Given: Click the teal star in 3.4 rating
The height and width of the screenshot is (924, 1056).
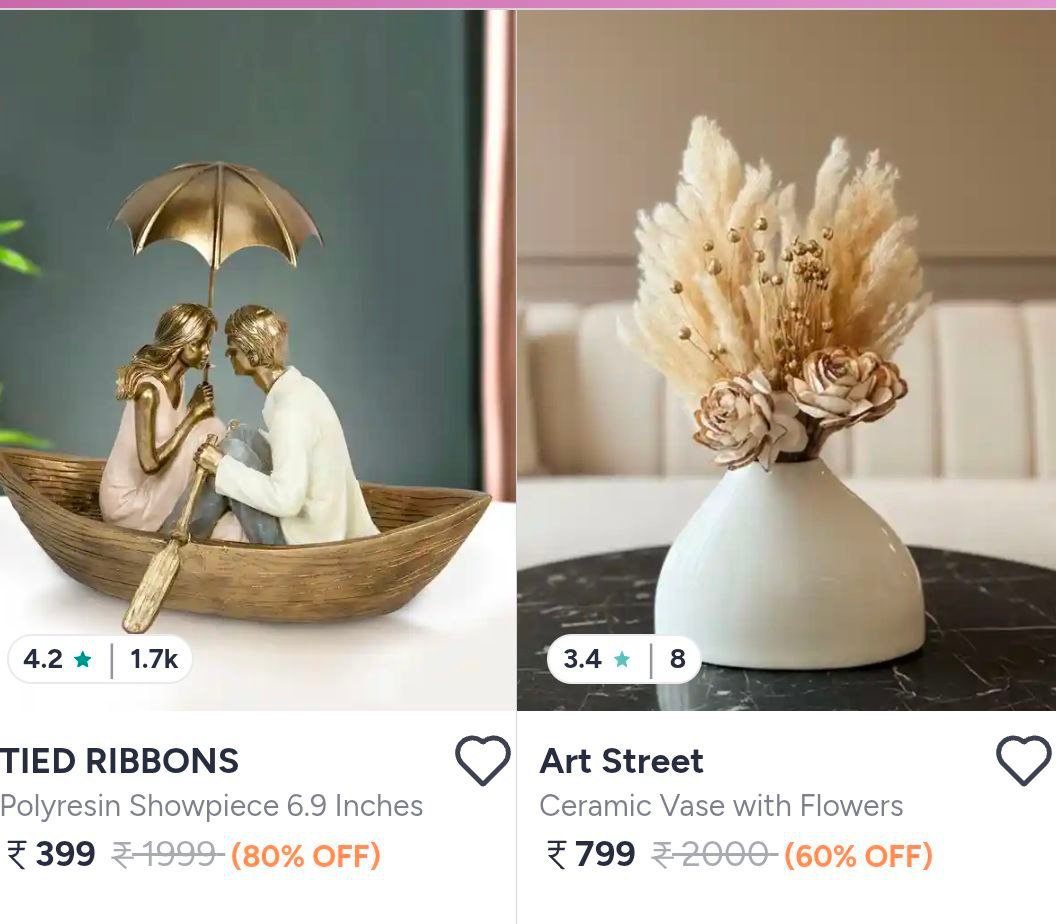Looking at the screenshot, I should (622, 659).
